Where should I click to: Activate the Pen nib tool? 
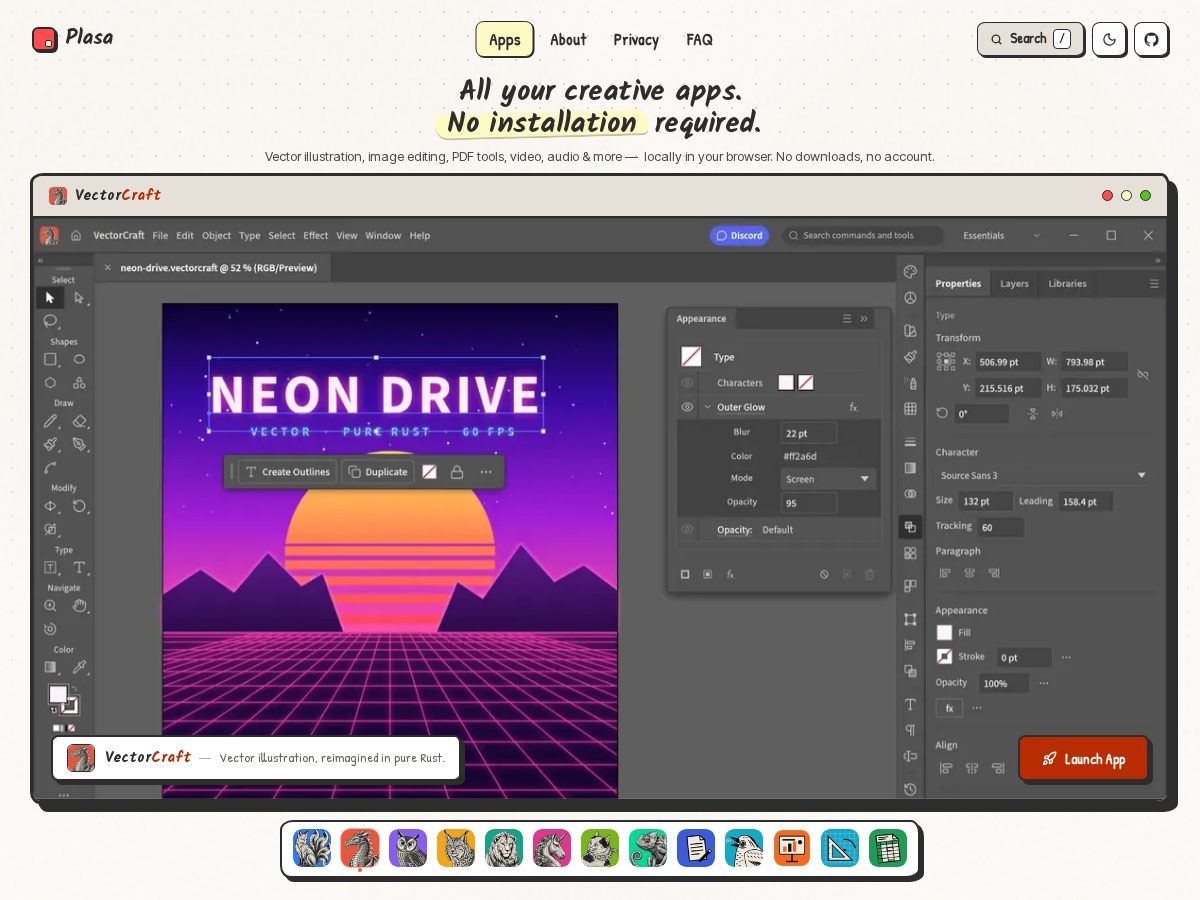(79, 444)
